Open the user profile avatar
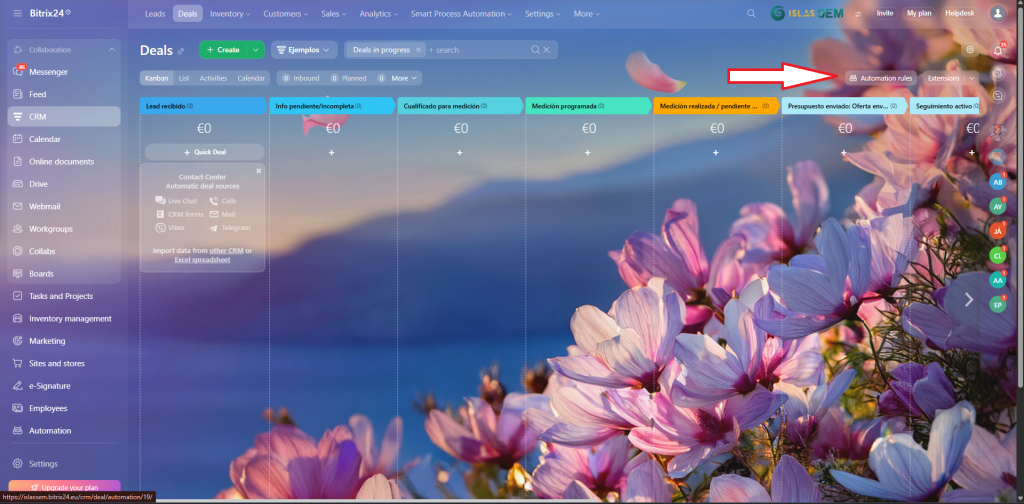Screen dimensions: 1024x504 [x=997, y=14]
